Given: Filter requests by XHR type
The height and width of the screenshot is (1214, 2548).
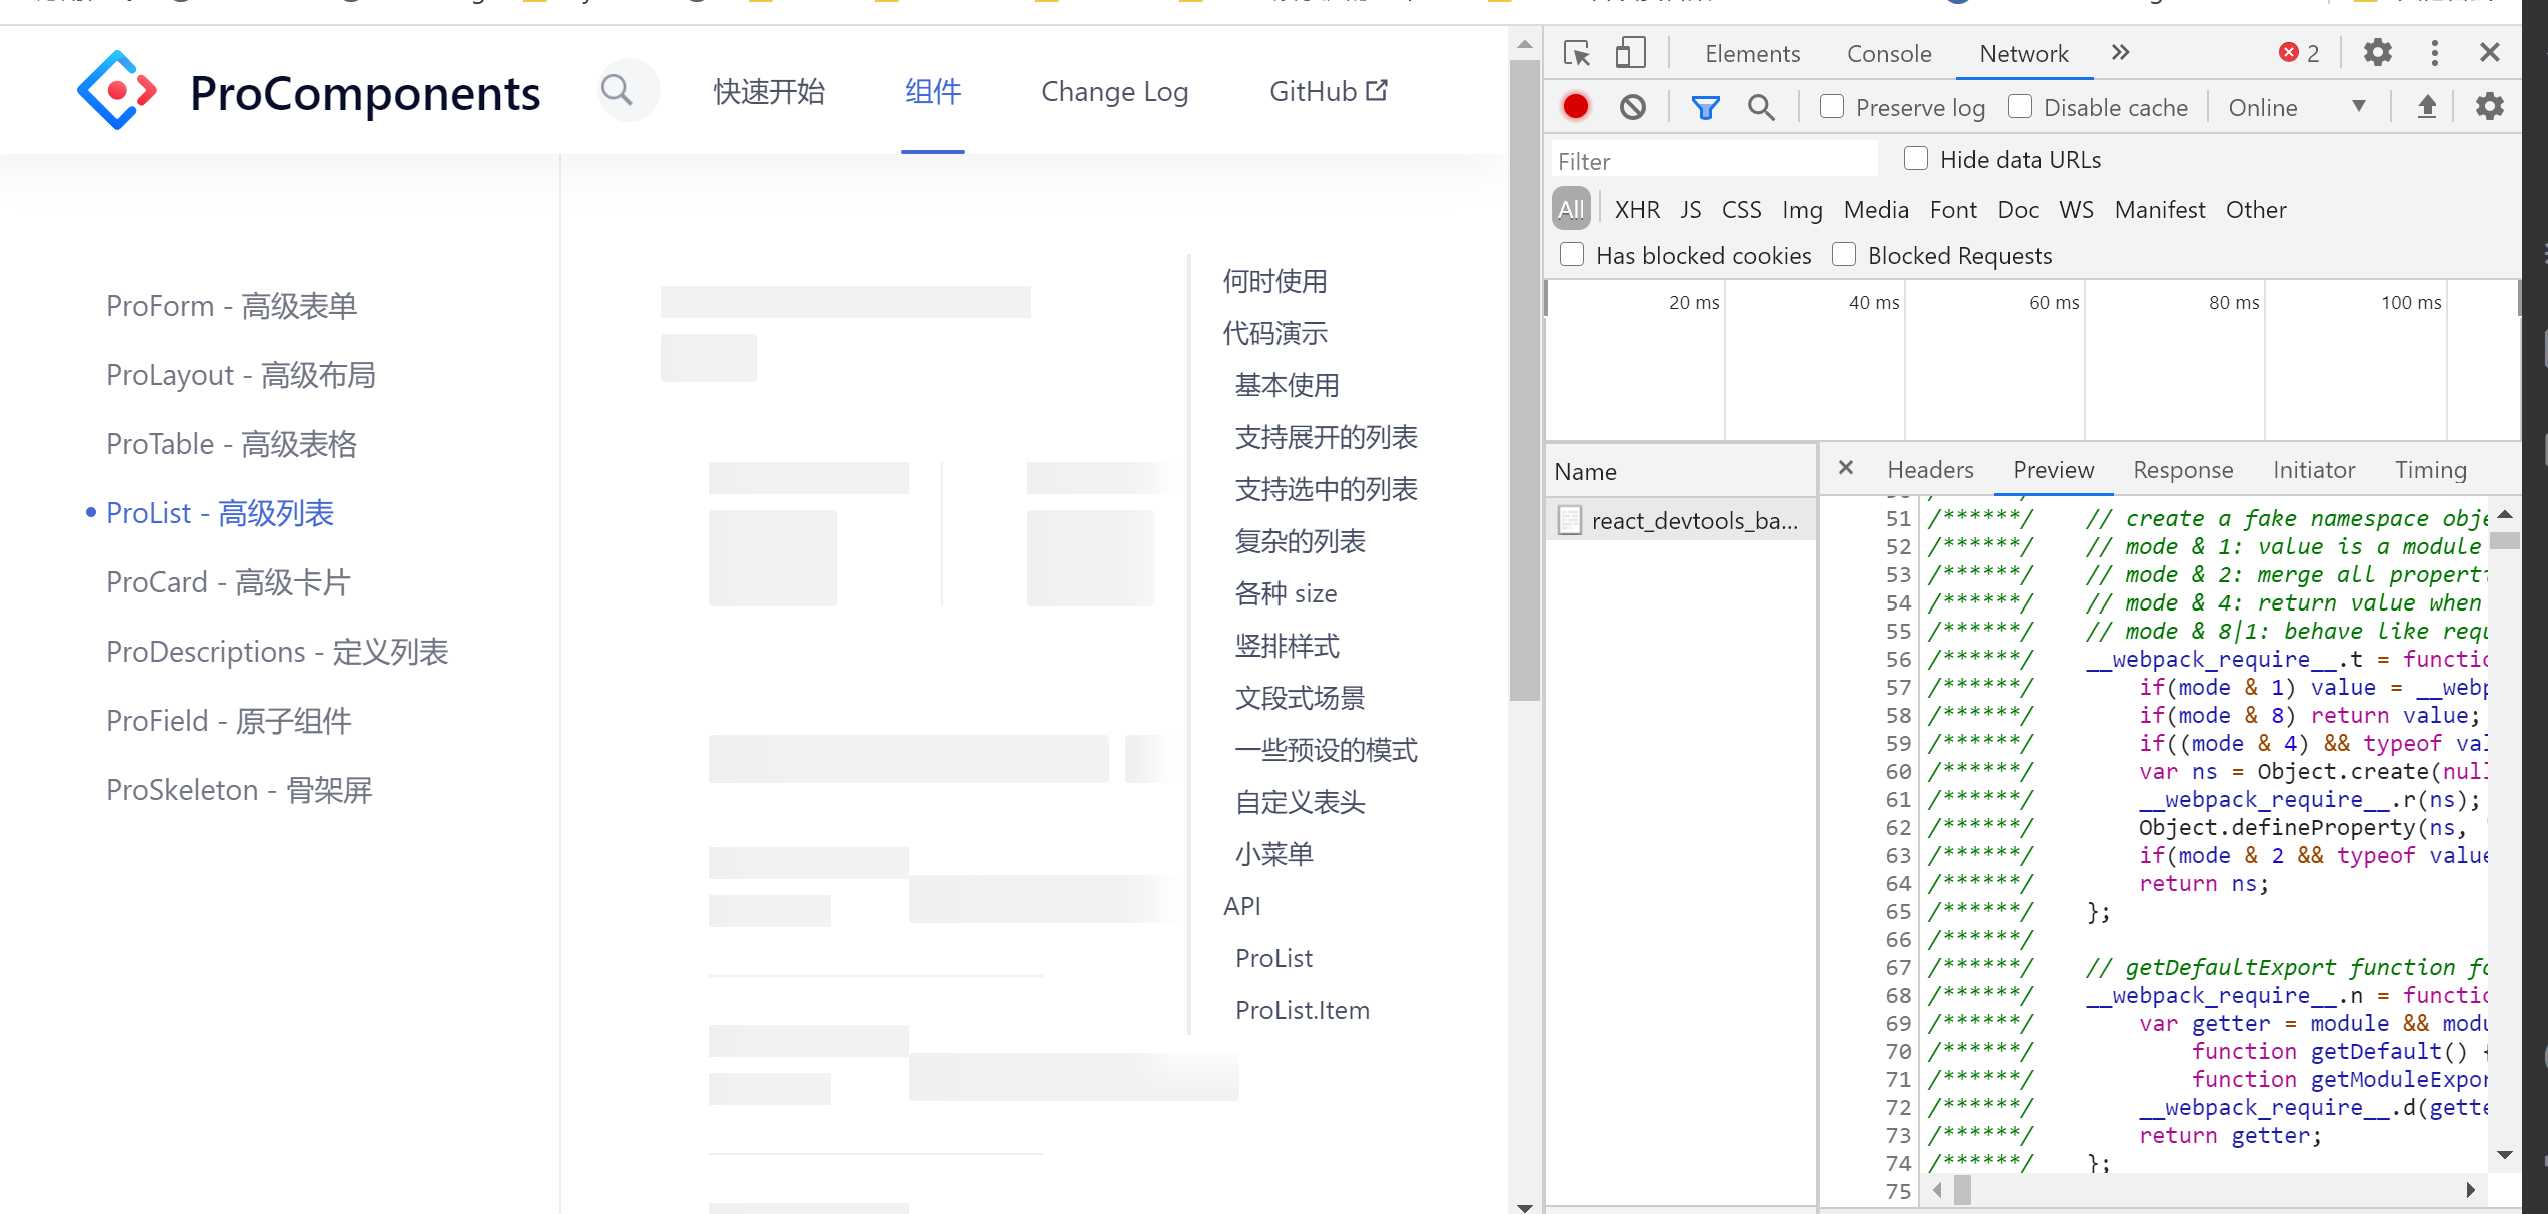Looking at the screenshot, I should pyautogui.click(x=1637, y=210).
